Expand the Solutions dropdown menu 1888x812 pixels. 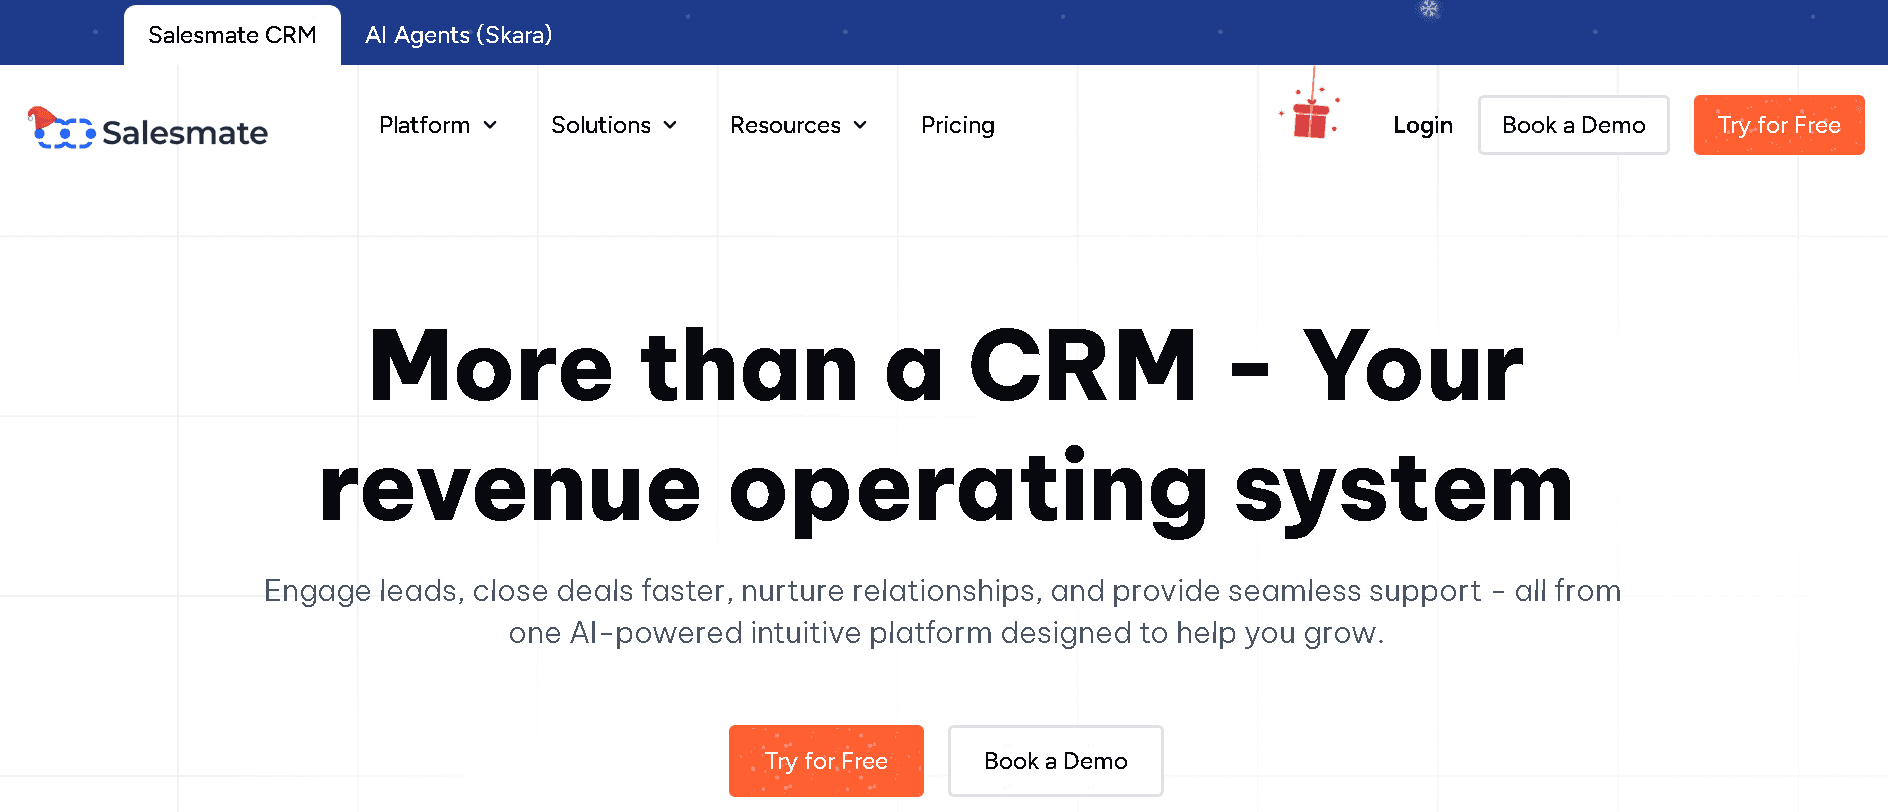(614, 125)
